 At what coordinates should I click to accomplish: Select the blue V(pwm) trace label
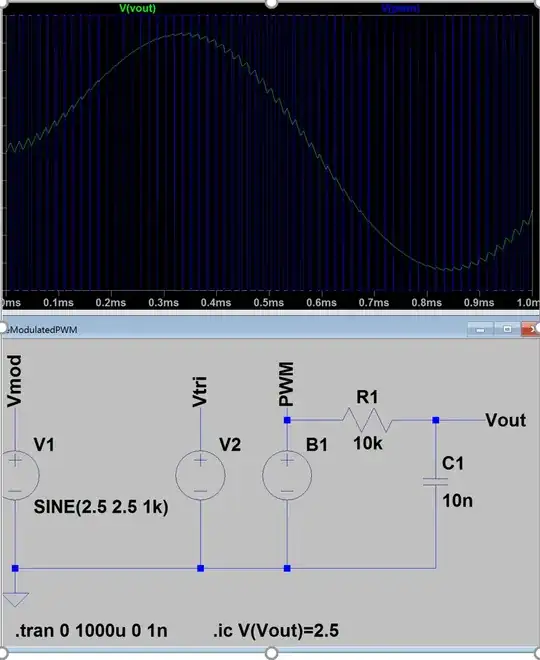coord(400,8)
